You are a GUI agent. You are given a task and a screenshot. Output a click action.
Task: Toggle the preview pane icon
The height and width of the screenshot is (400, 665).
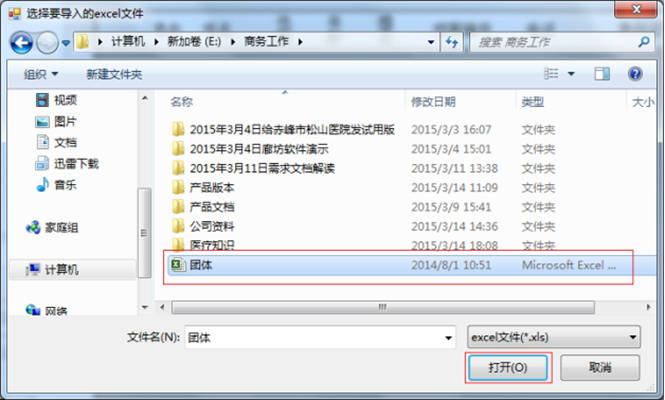[602, 74]
